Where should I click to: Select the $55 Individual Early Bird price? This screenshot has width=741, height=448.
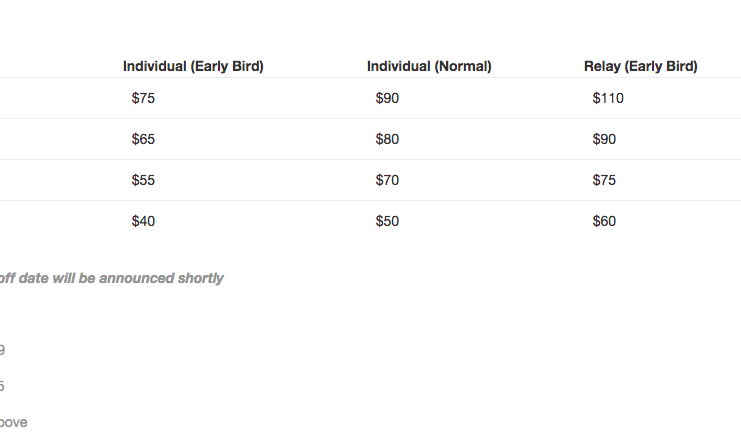[143, 180]
